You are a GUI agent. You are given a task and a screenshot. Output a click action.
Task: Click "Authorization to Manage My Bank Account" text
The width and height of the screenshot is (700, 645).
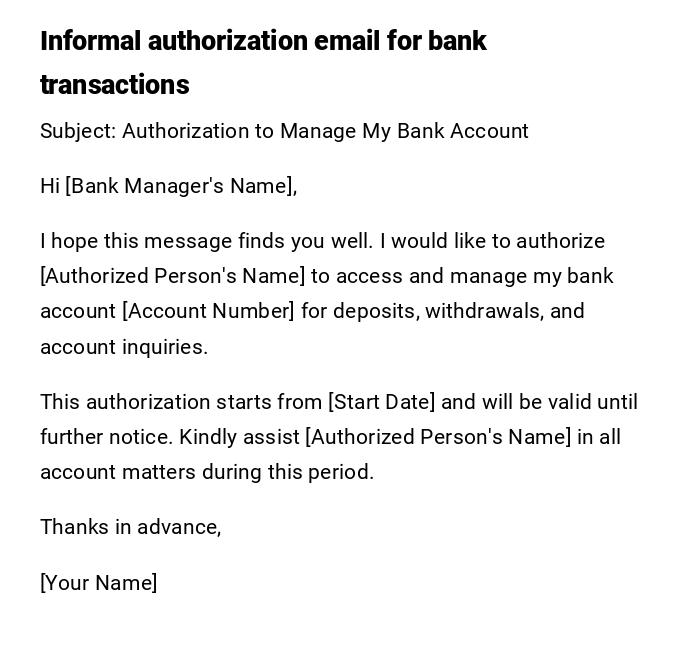(325, 131)
